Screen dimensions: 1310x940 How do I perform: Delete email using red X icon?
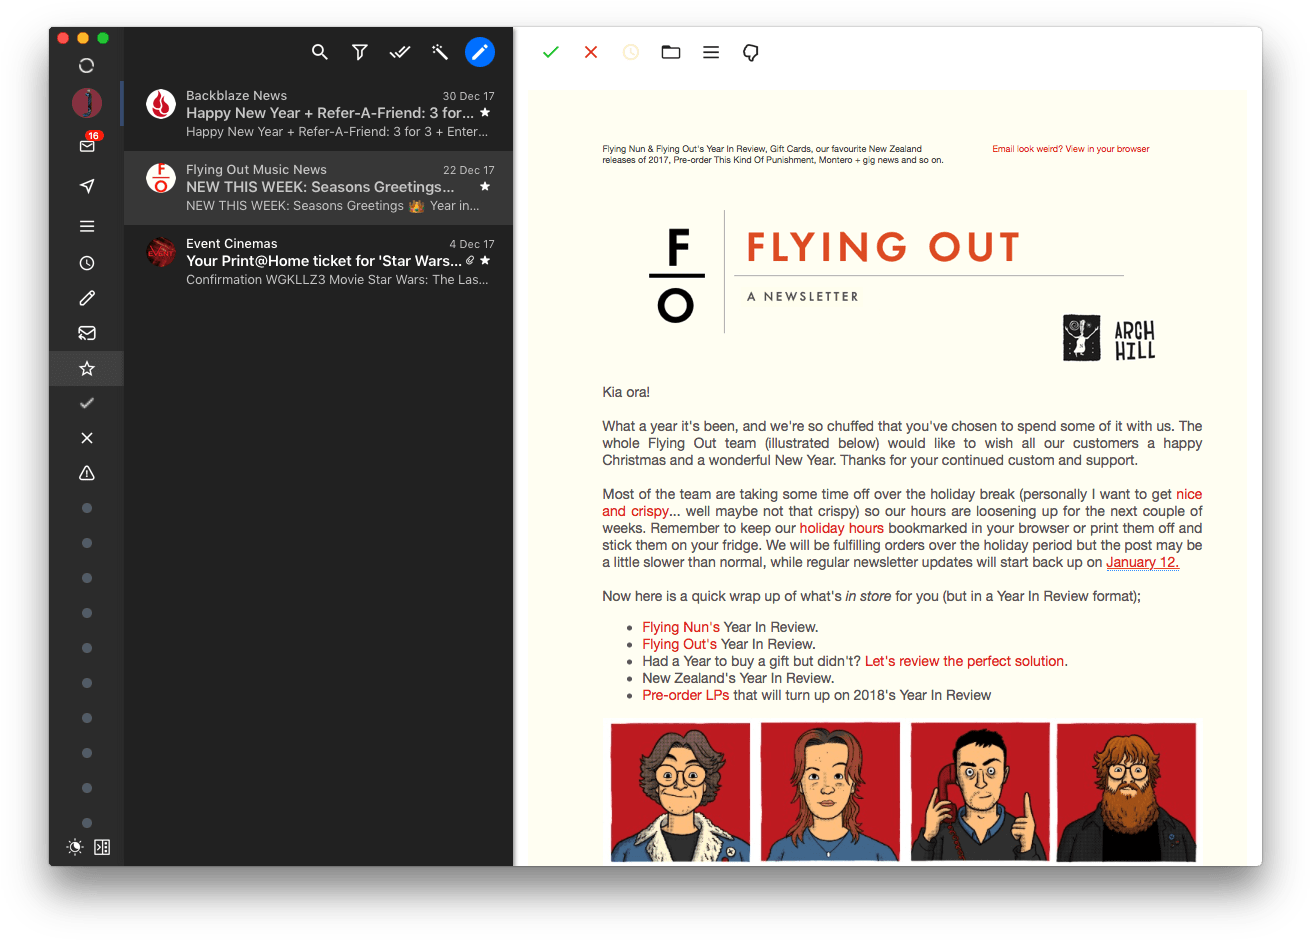click(591, 52)
